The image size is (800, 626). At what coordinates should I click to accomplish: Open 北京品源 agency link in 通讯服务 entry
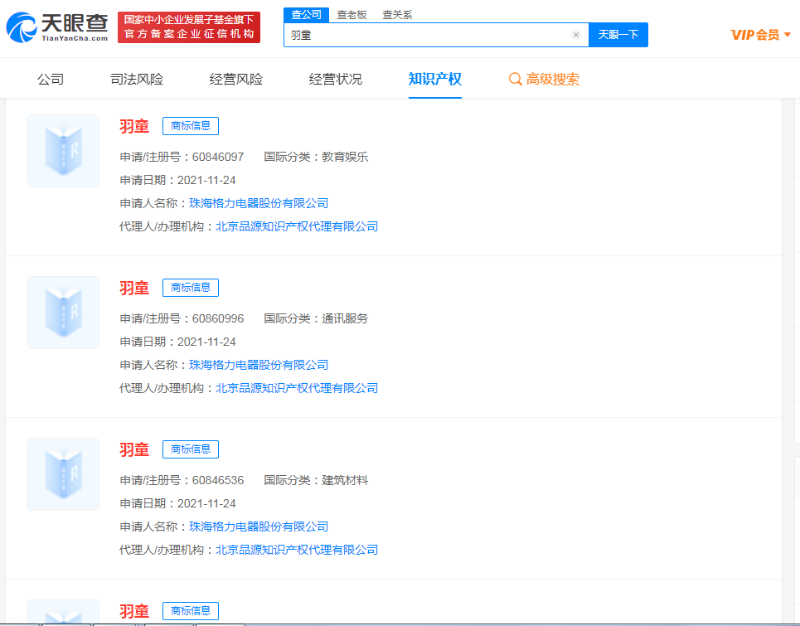[x=296, y=388]
